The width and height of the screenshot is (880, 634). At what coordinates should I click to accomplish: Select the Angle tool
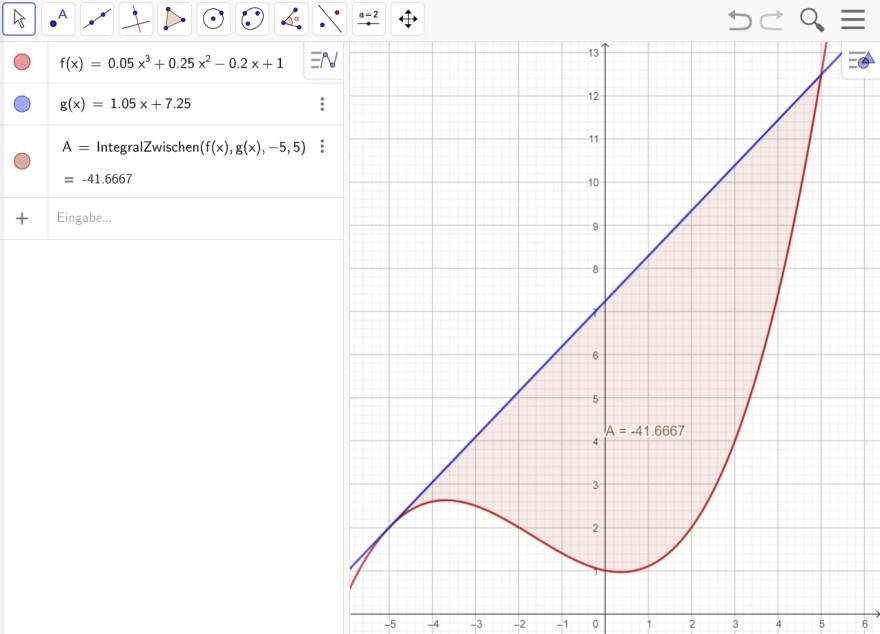[x=291, y=19]
